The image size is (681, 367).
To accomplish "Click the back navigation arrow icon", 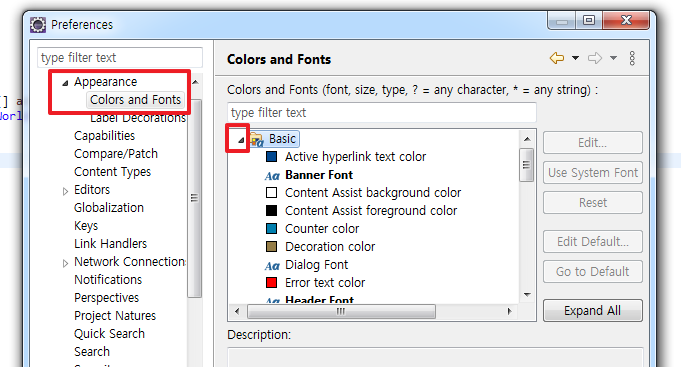I will click(557, 58).
